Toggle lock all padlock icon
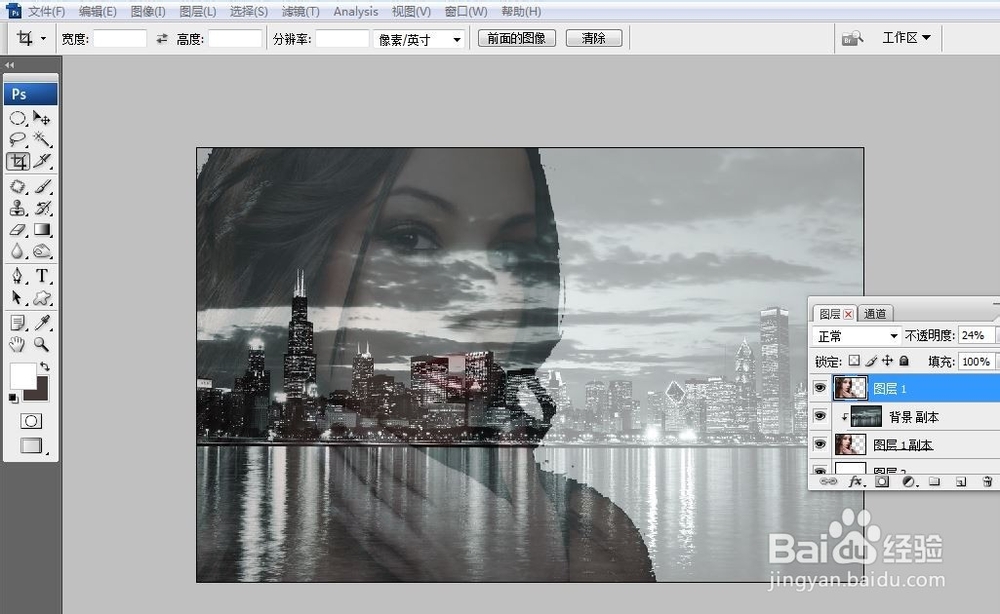 tap(904, 361)
